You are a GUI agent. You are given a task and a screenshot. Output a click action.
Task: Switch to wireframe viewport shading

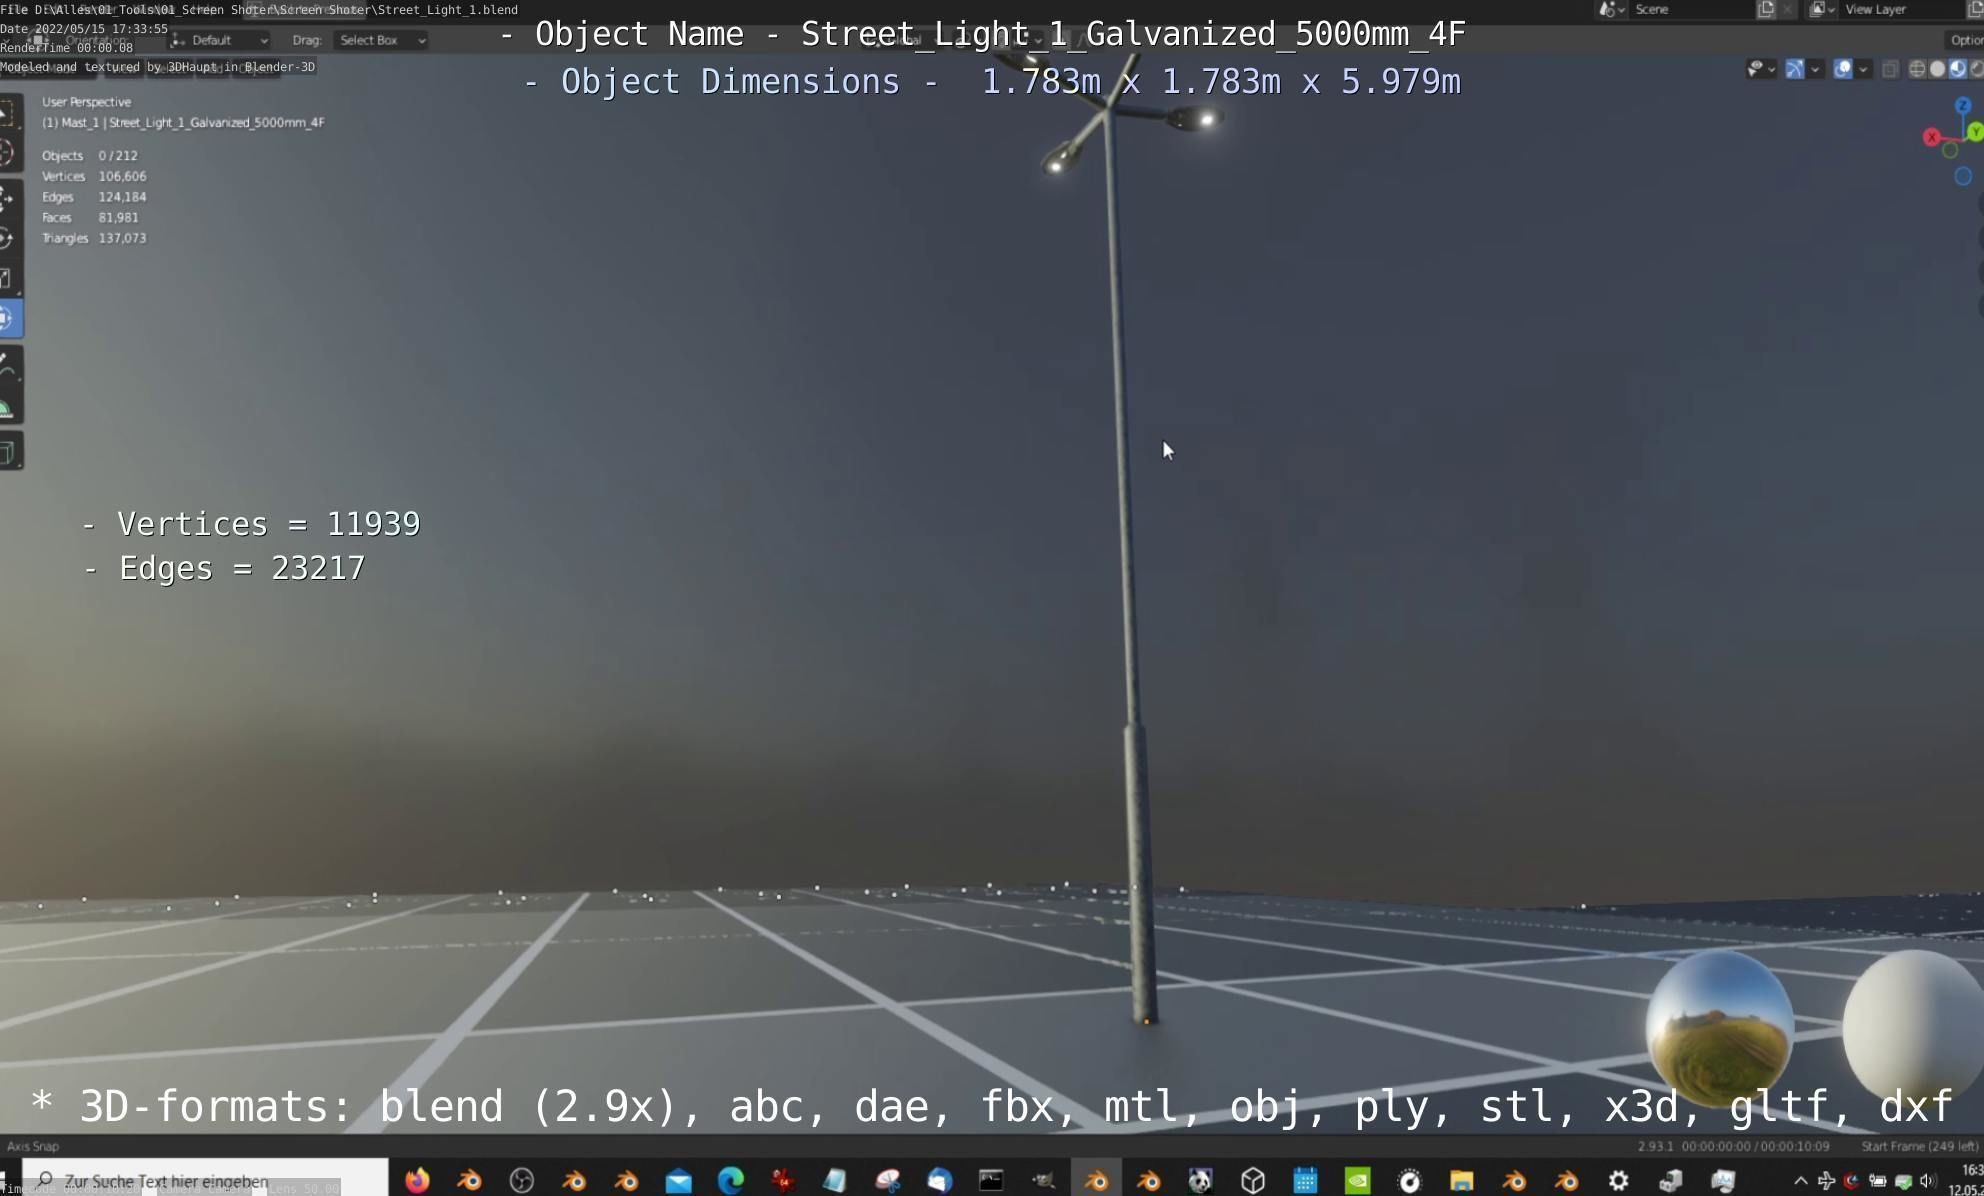[1917, 69]
